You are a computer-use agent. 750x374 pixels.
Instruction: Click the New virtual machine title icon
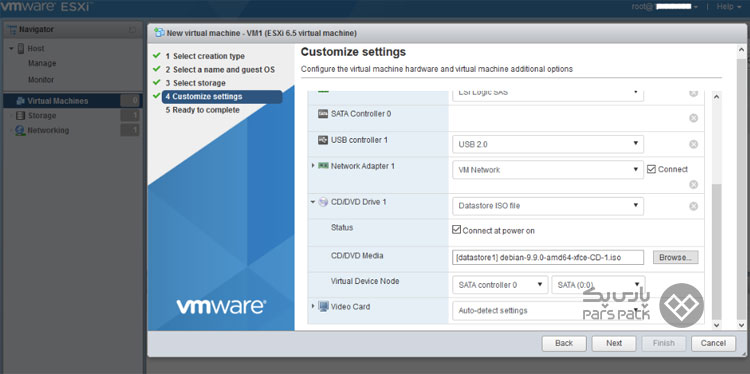tap(159, 33)
